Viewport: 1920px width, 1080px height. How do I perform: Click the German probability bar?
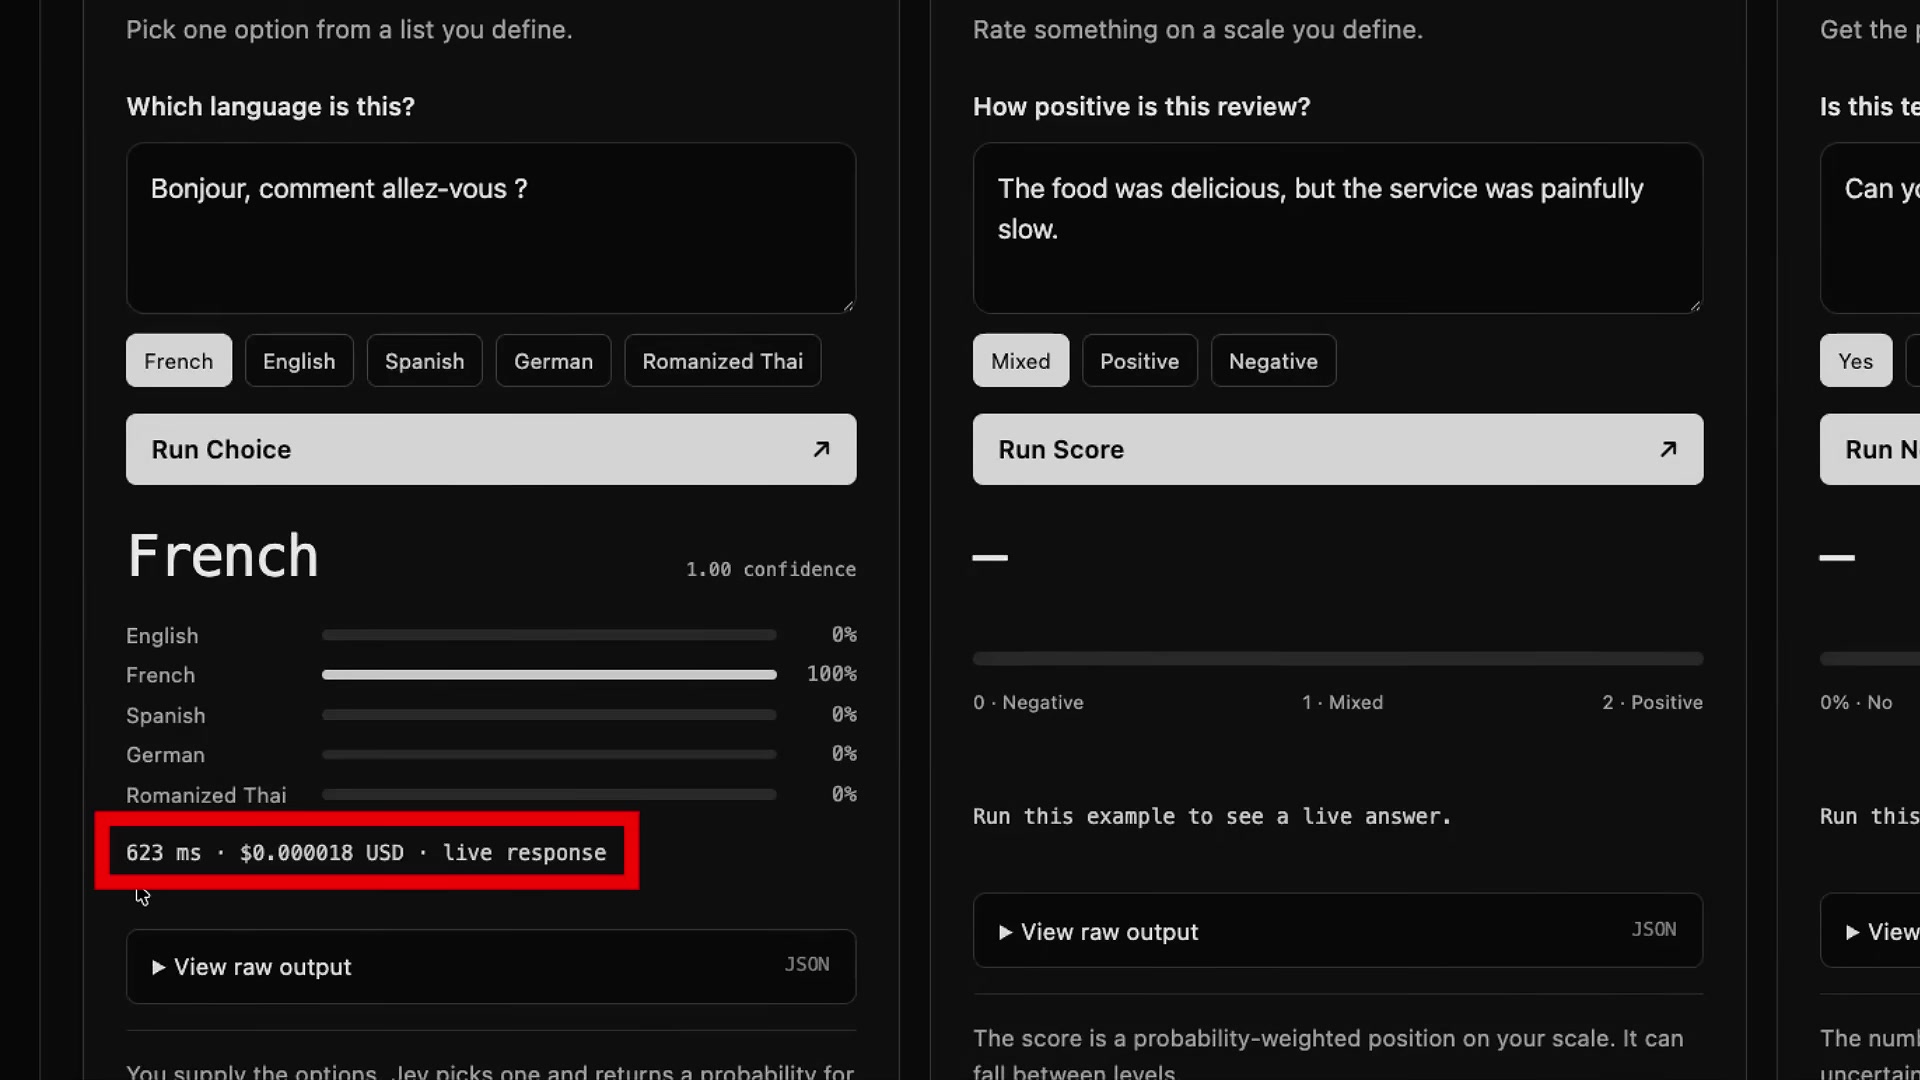point(549,755)
